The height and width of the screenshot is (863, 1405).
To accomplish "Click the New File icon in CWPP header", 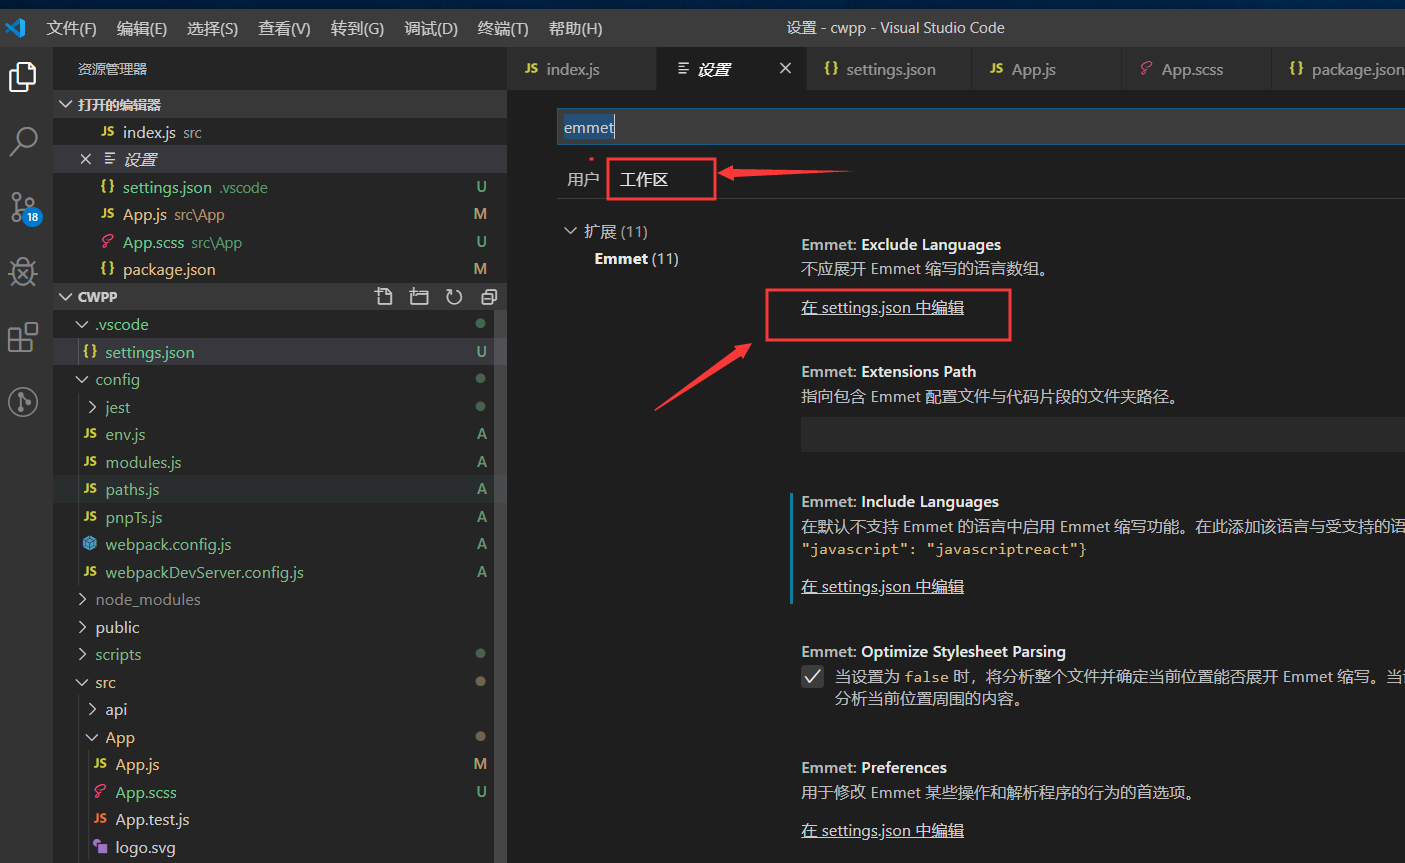I will point(384,297).
